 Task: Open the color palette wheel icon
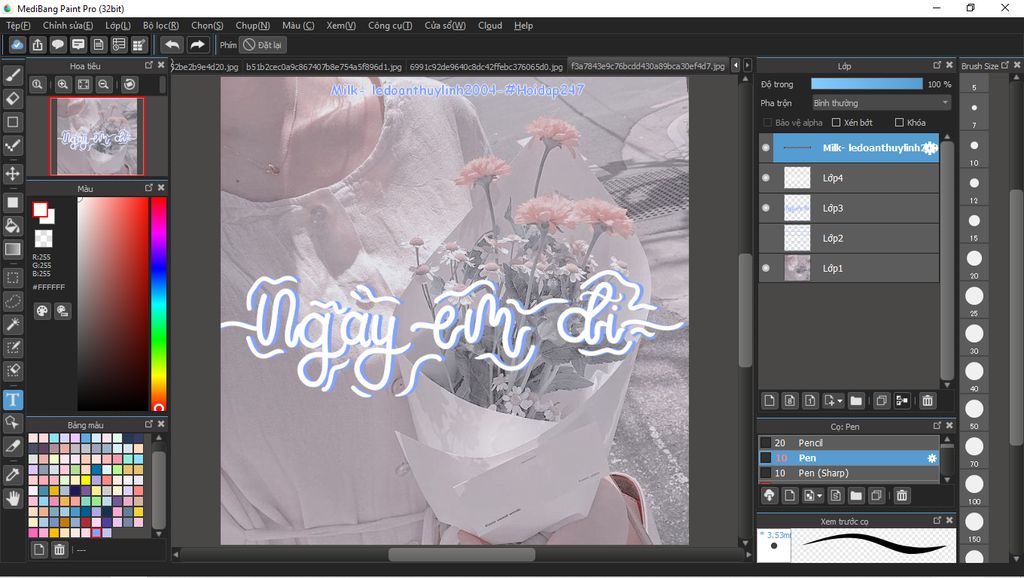coord(42,311)
